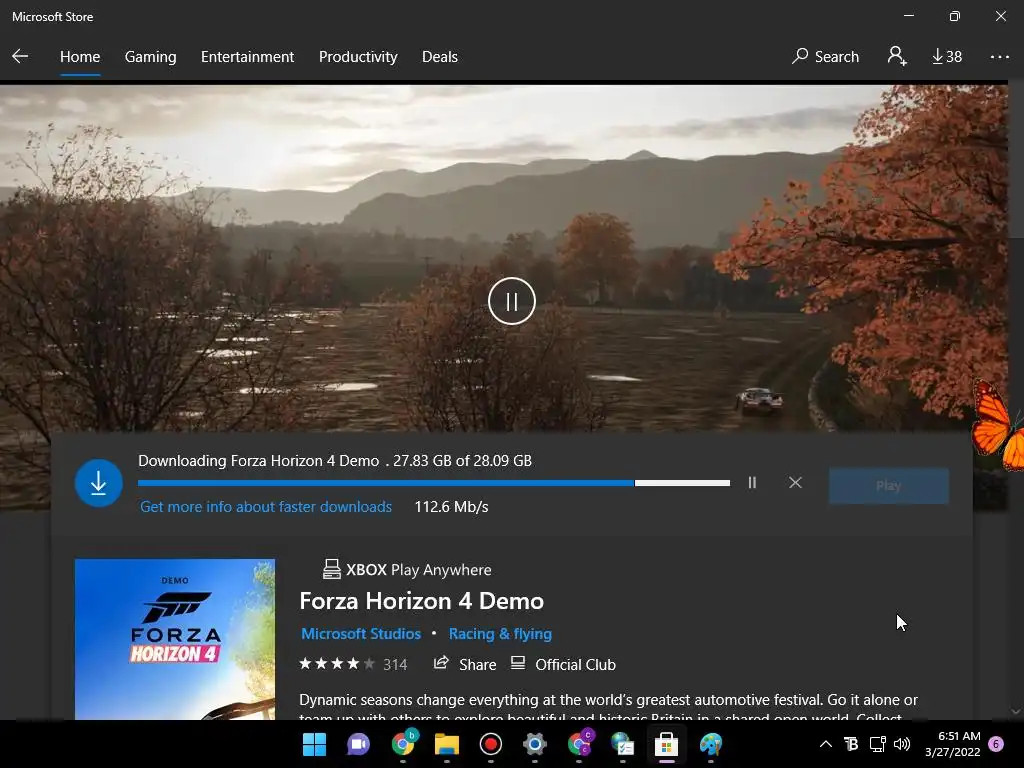Open Get more info about faster downloads
The height and width of the screenshot is (768, 1024).
pos(266,507)
